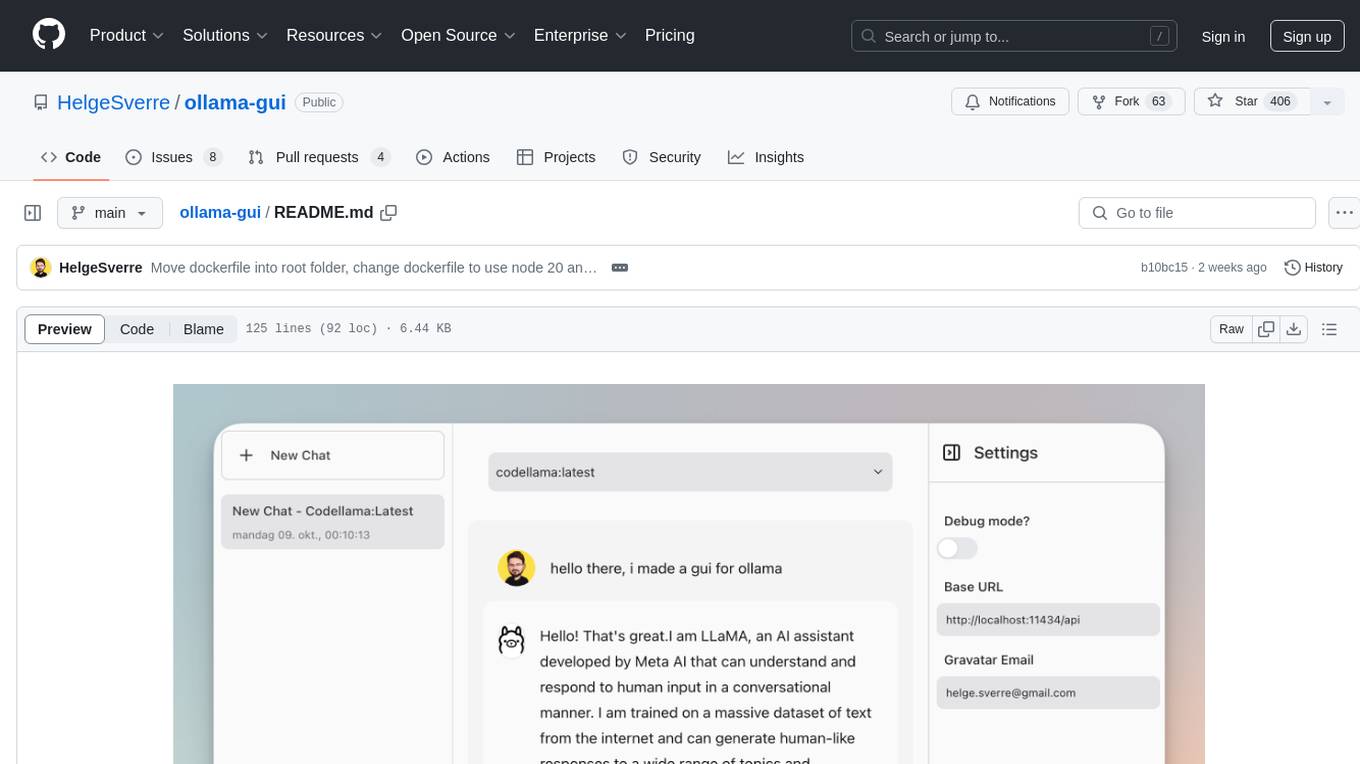
Task: Open the ollama-gui repository link
Action: tap(235, 102)
